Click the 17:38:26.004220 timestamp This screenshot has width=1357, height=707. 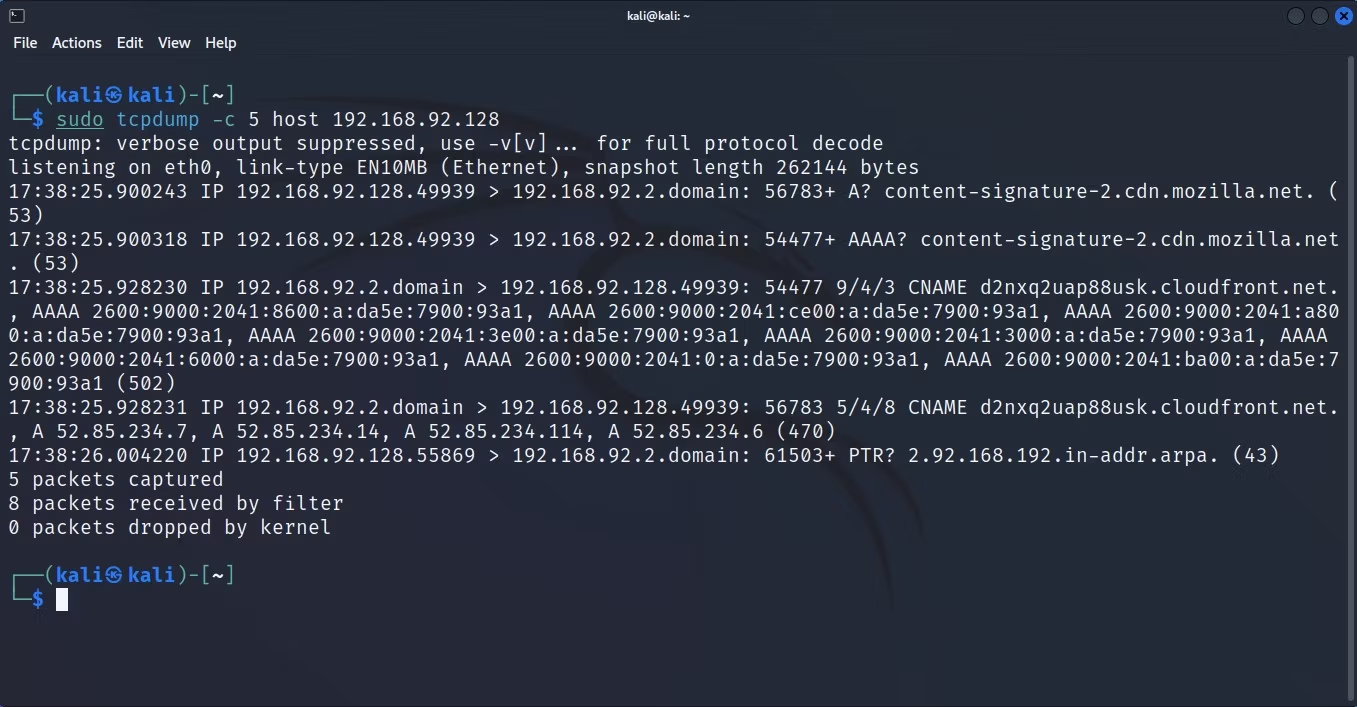pyautogui.click(x=98, y=455)
